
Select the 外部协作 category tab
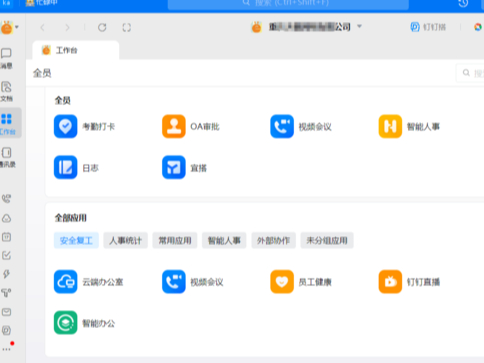click(273, 240)
